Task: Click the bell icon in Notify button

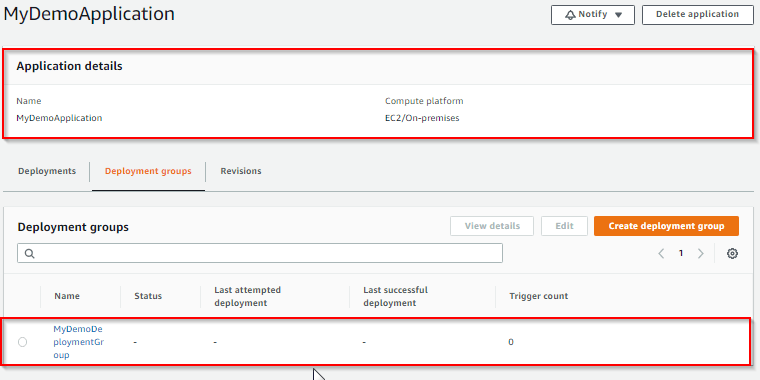Action: pos(570,15)
